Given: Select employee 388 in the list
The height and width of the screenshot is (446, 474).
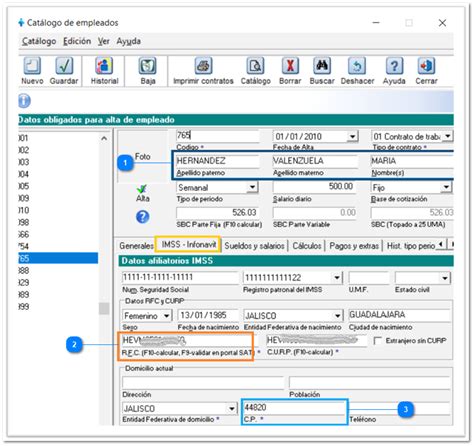Looking at the screenshot, I should point(58,270).
